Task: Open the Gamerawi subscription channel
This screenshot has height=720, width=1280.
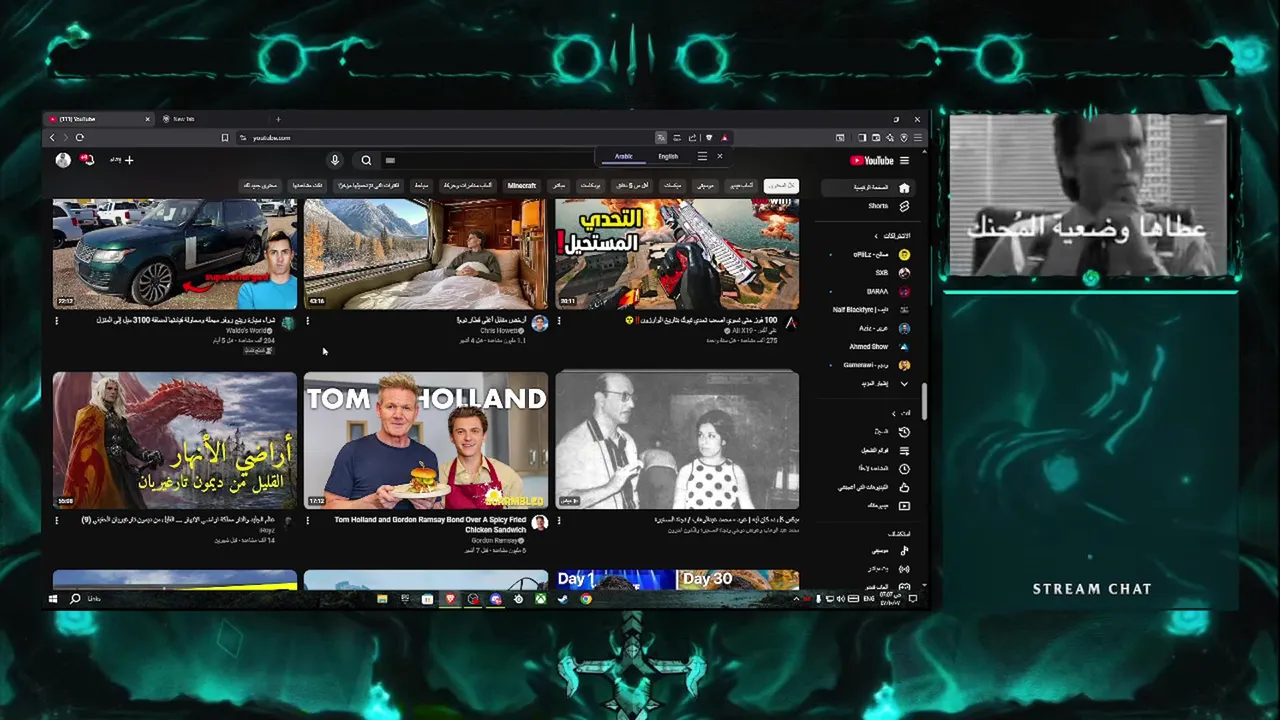Action: tap(869, 365)
